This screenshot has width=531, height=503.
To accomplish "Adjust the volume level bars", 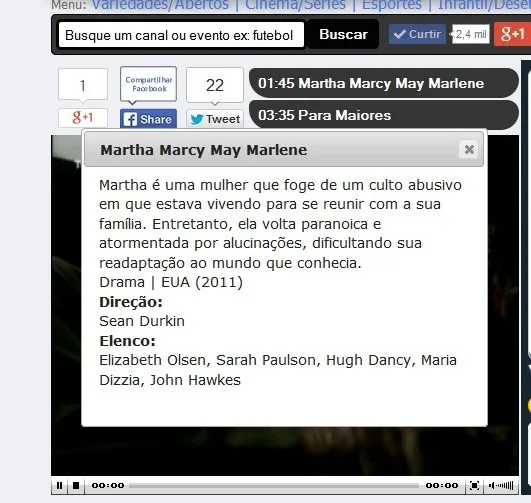I will click(x=505, y=486).
